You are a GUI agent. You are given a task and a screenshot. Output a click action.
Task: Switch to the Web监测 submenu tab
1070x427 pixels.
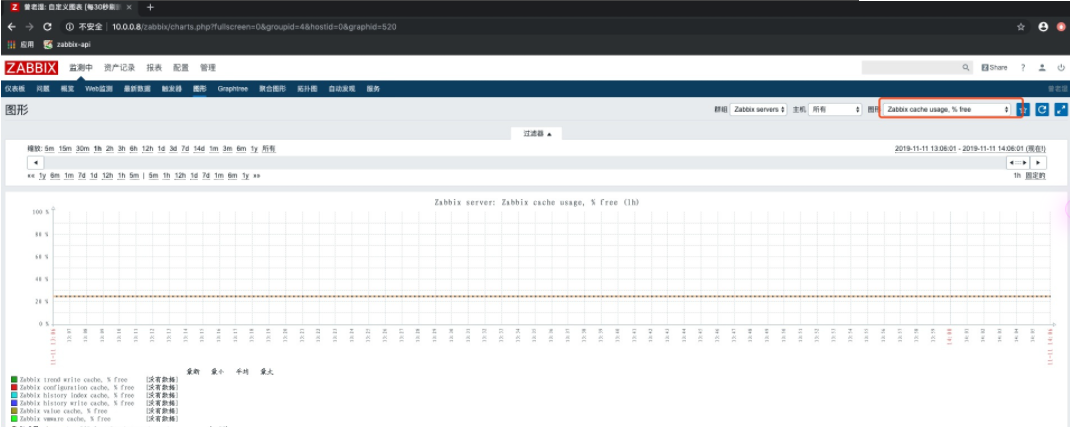click(99, 89)
